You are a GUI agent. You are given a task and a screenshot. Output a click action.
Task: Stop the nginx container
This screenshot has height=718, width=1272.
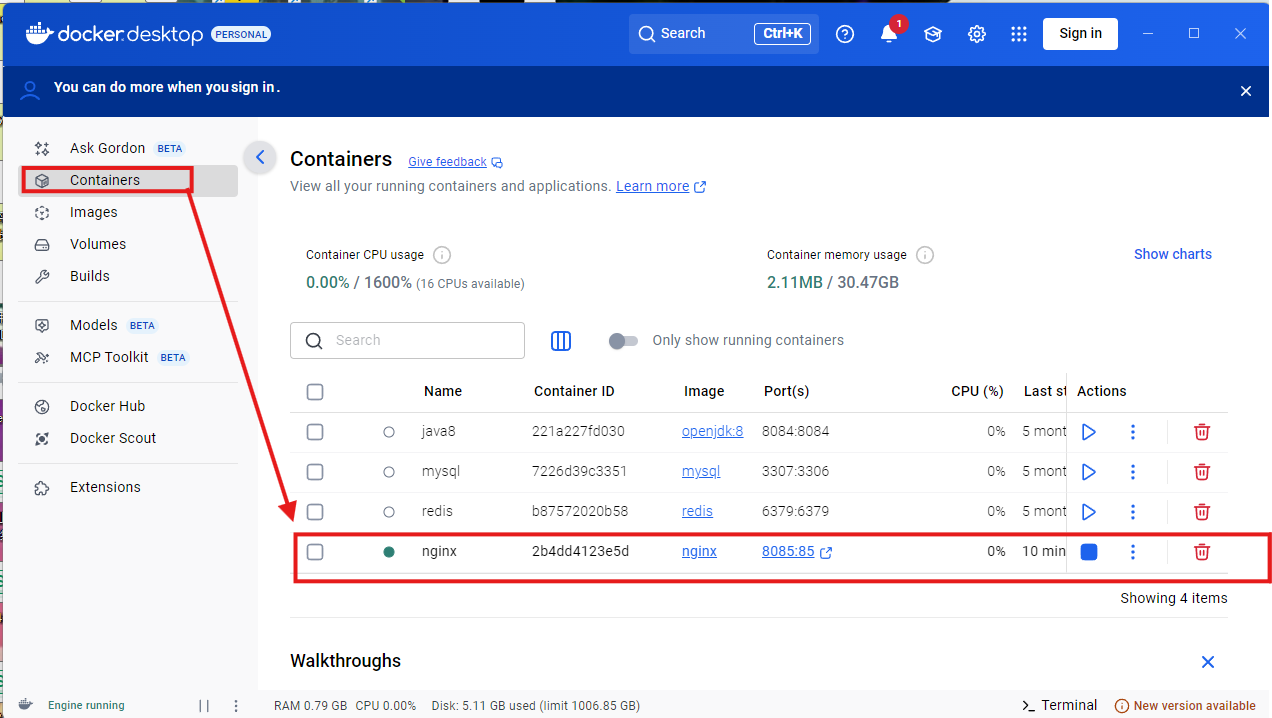[x=1089, y=552]
